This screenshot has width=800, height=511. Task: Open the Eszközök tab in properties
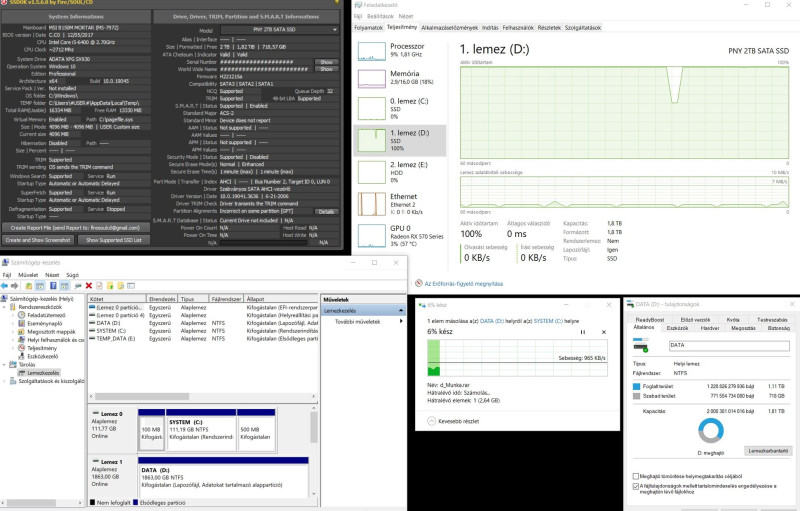click(678, 328)
